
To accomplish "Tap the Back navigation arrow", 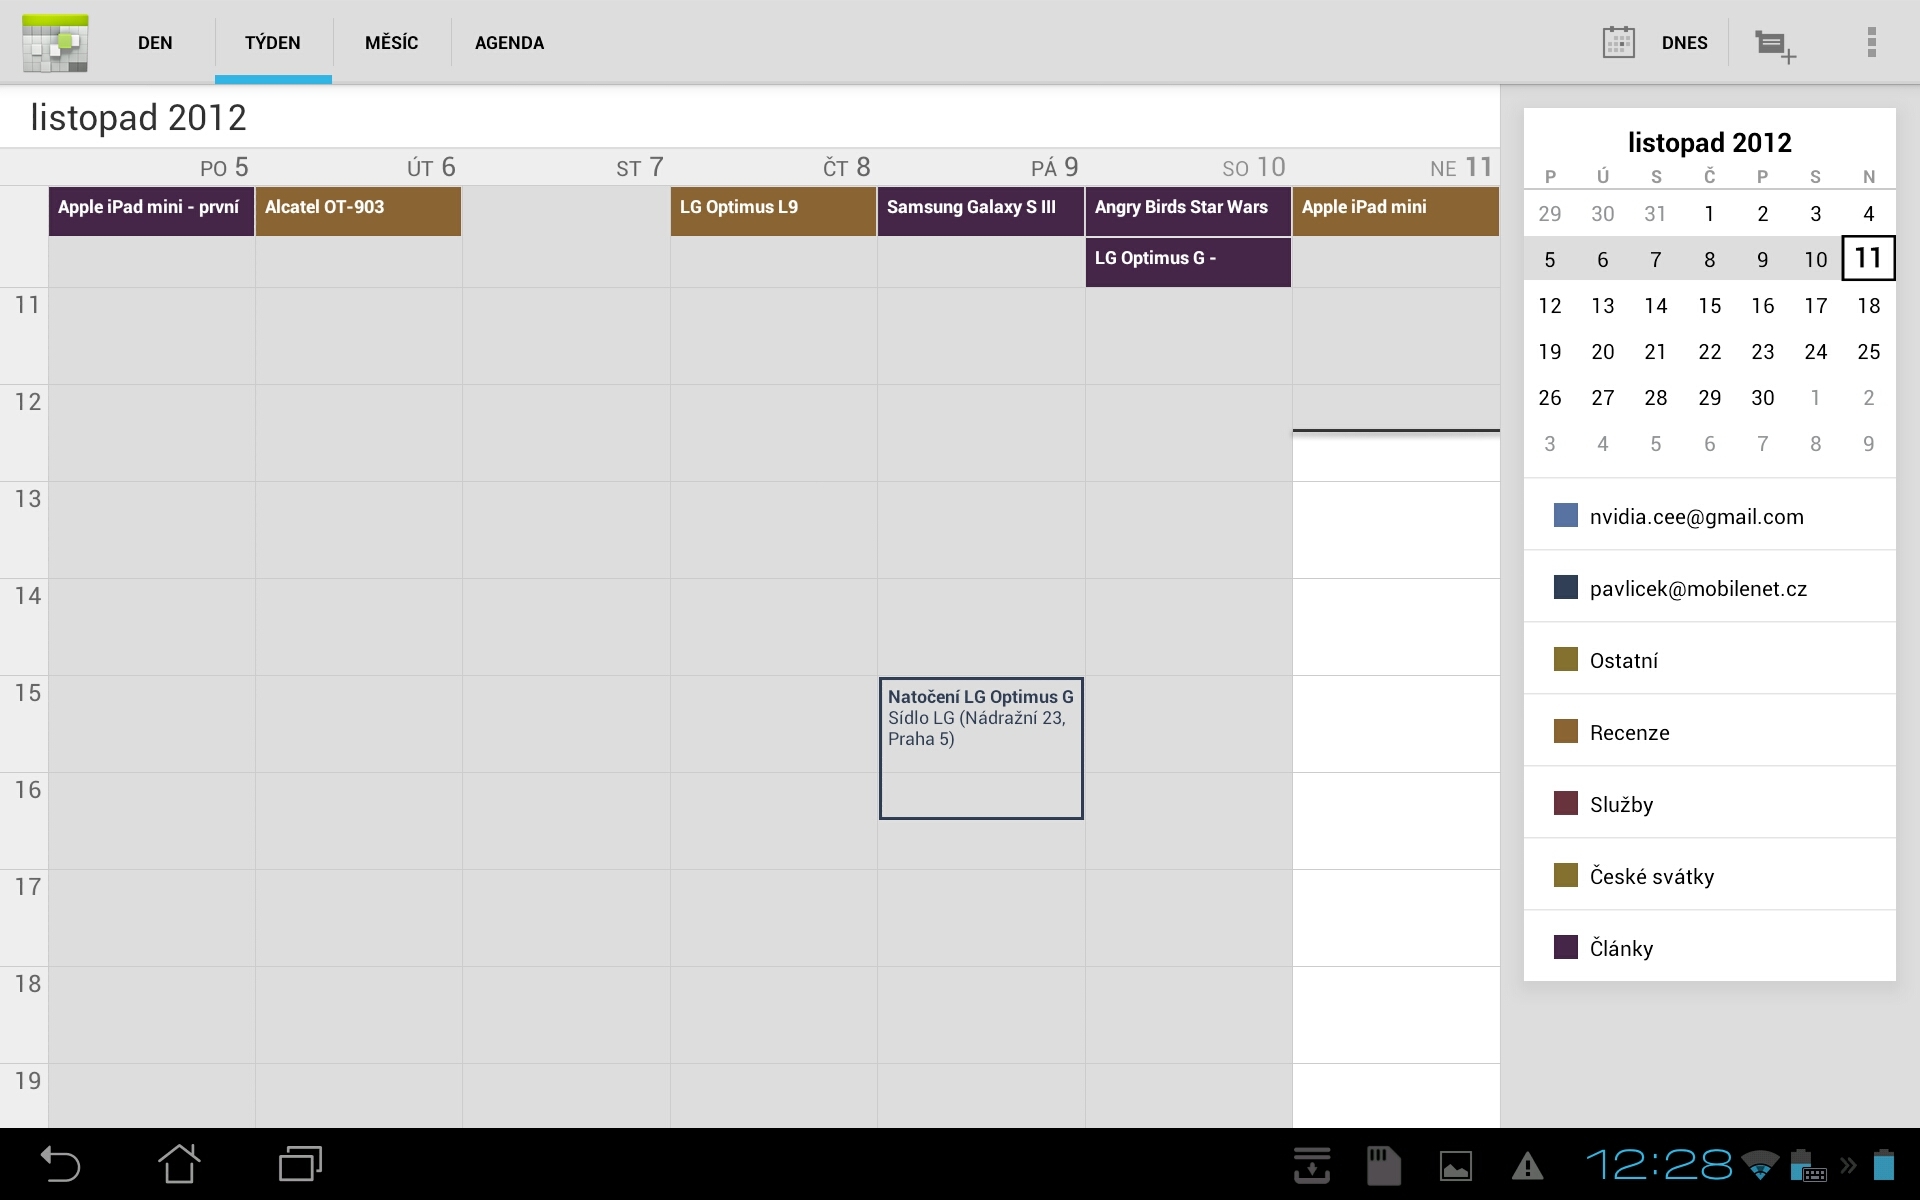I will pyautogui.click(x=60, y=1163).
